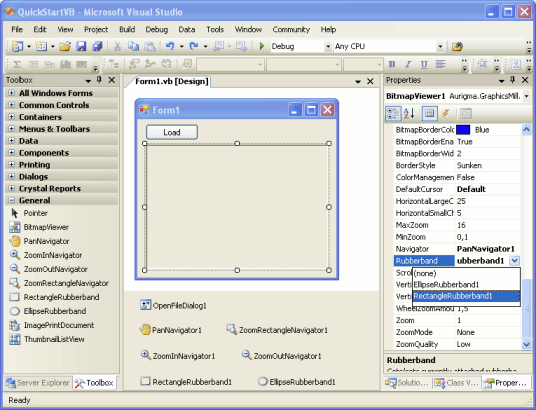
Task: Expand the Crystal Reports group
Action: click(x=11, y=188)
